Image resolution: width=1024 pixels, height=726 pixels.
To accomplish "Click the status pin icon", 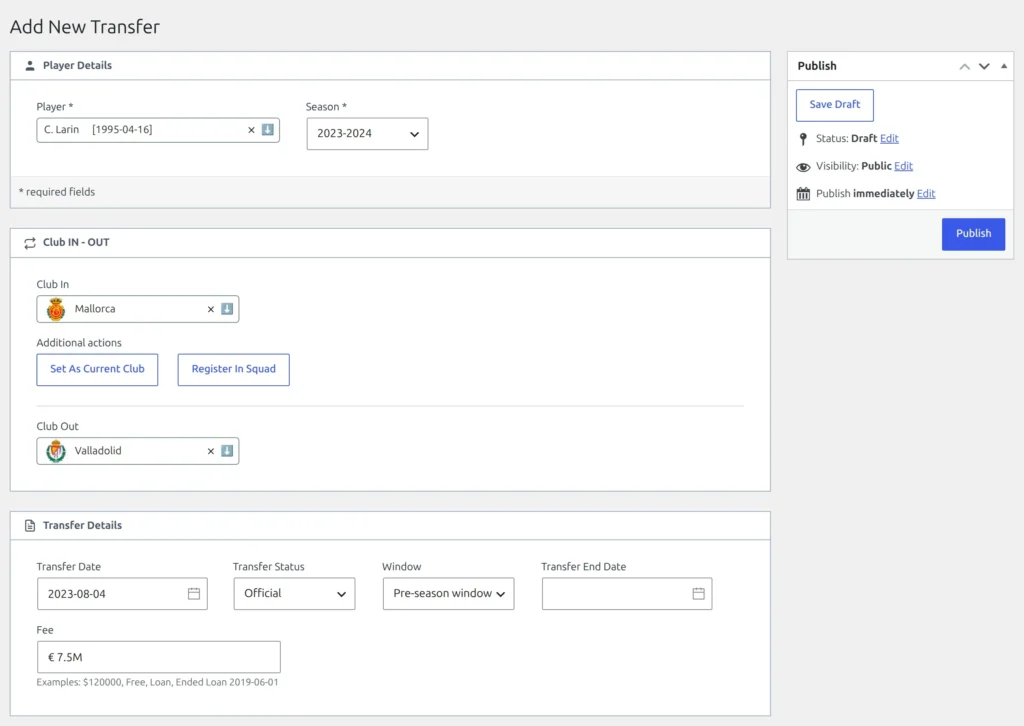I will pos(803,139).
